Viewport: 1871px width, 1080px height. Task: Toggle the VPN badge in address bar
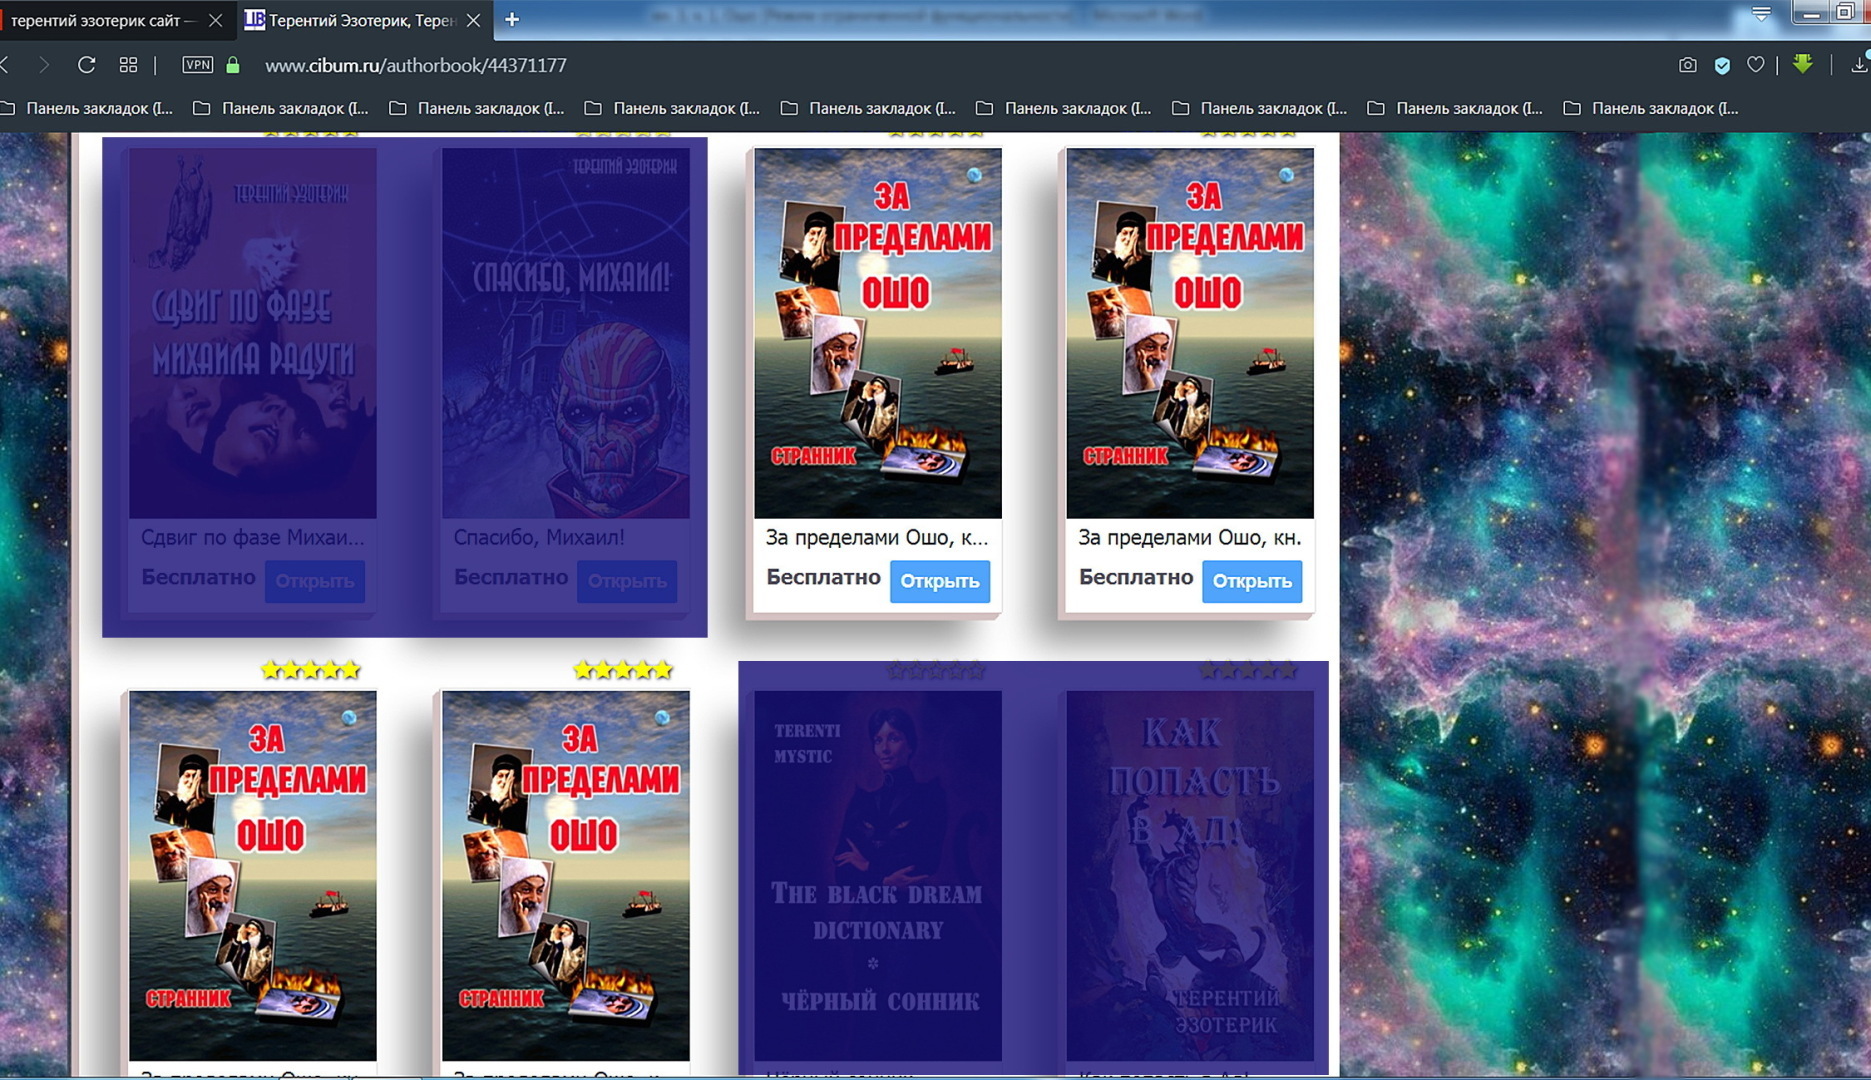tap(197, 65)
